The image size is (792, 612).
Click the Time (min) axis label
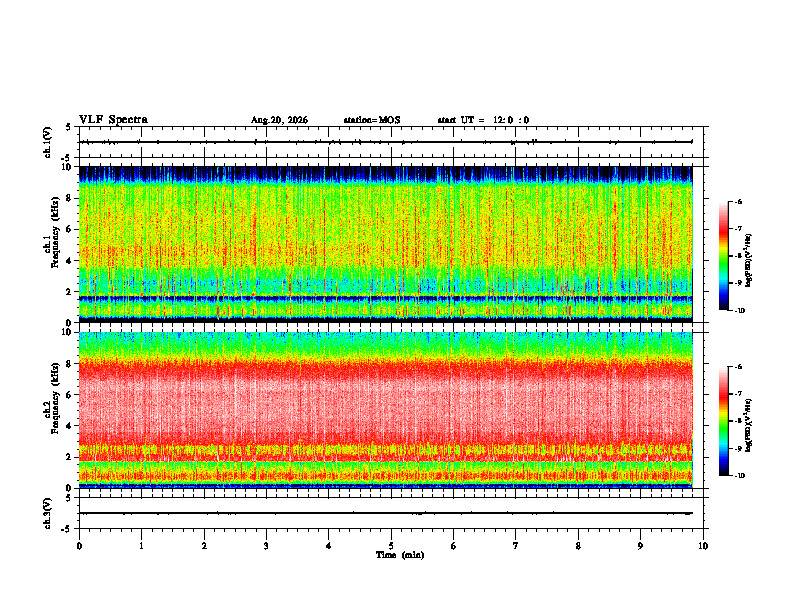tap(400, 555)
